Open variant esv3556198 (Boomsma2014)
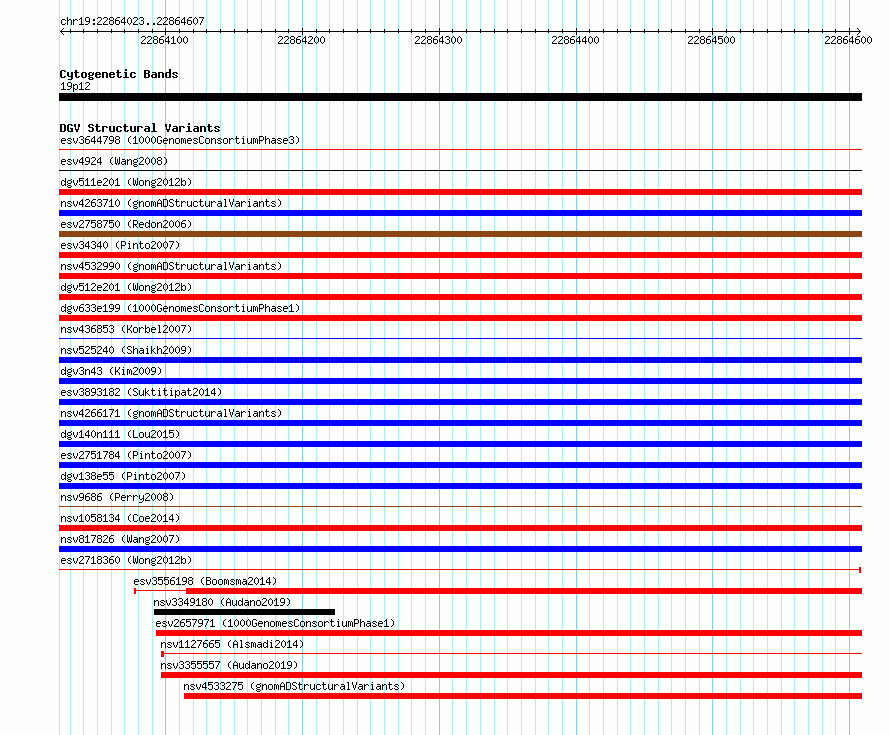Image resolution: width=890 pixels, height=735 pixels. point(205,581)
